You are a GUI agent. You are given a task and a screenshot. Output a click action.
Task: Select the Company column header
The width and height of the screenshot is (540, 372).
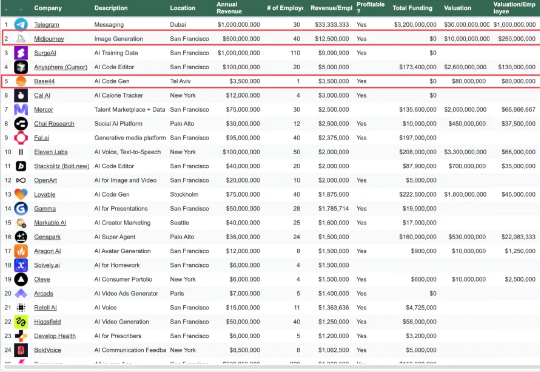(x=48, y=8)
